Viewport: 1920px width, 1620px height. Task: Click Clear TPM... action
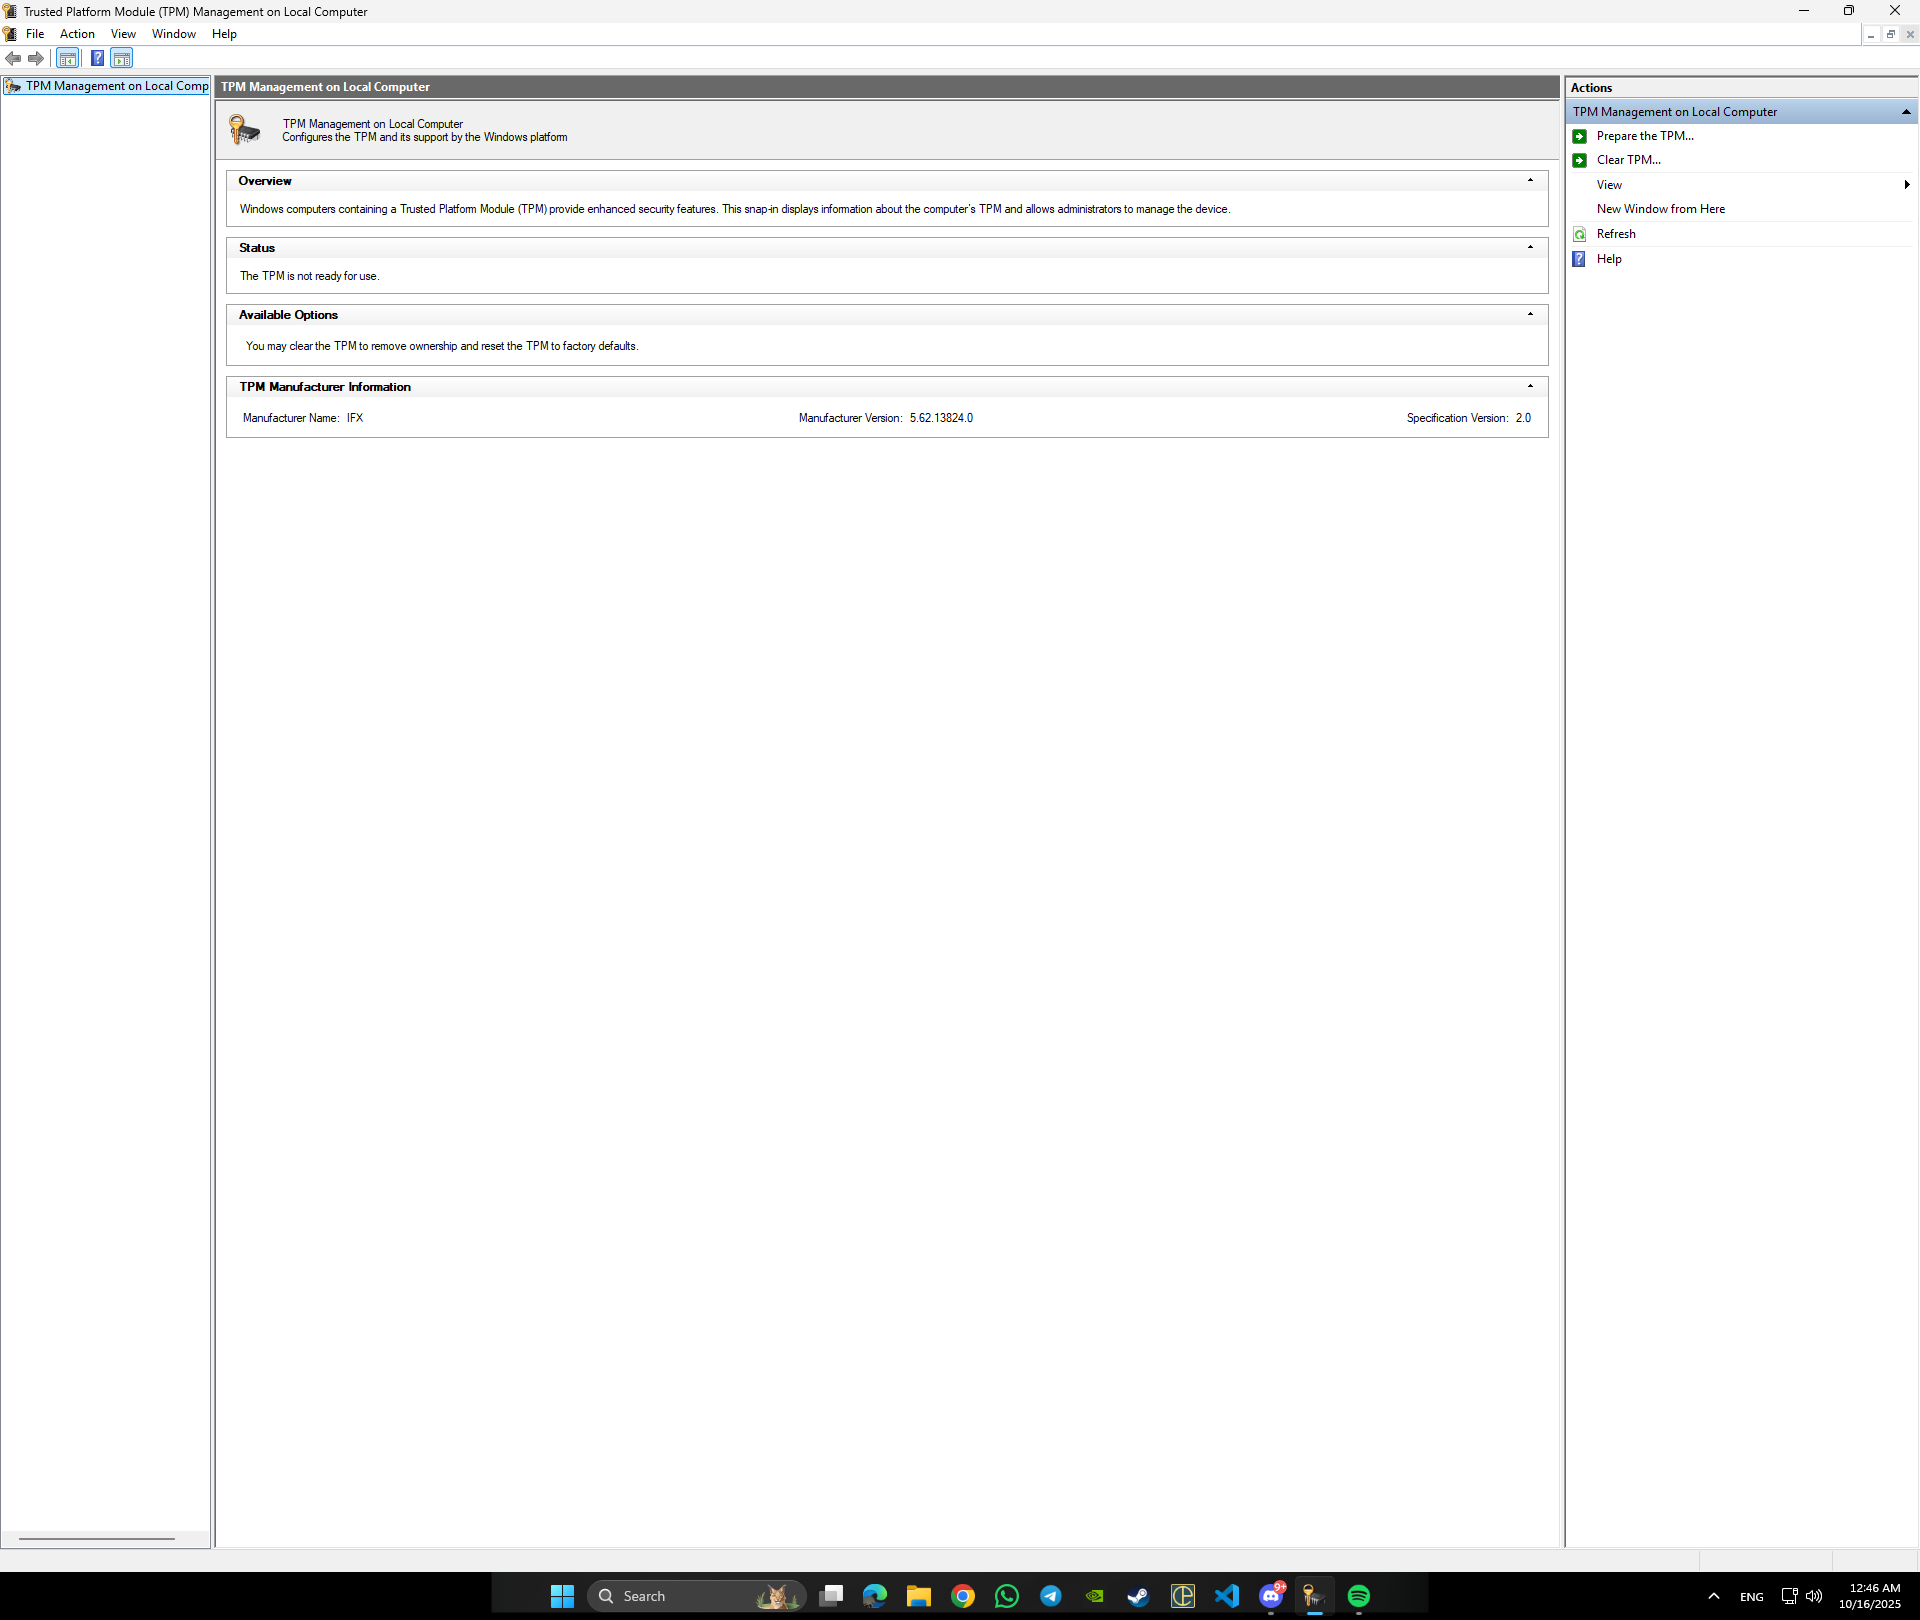1628,160
